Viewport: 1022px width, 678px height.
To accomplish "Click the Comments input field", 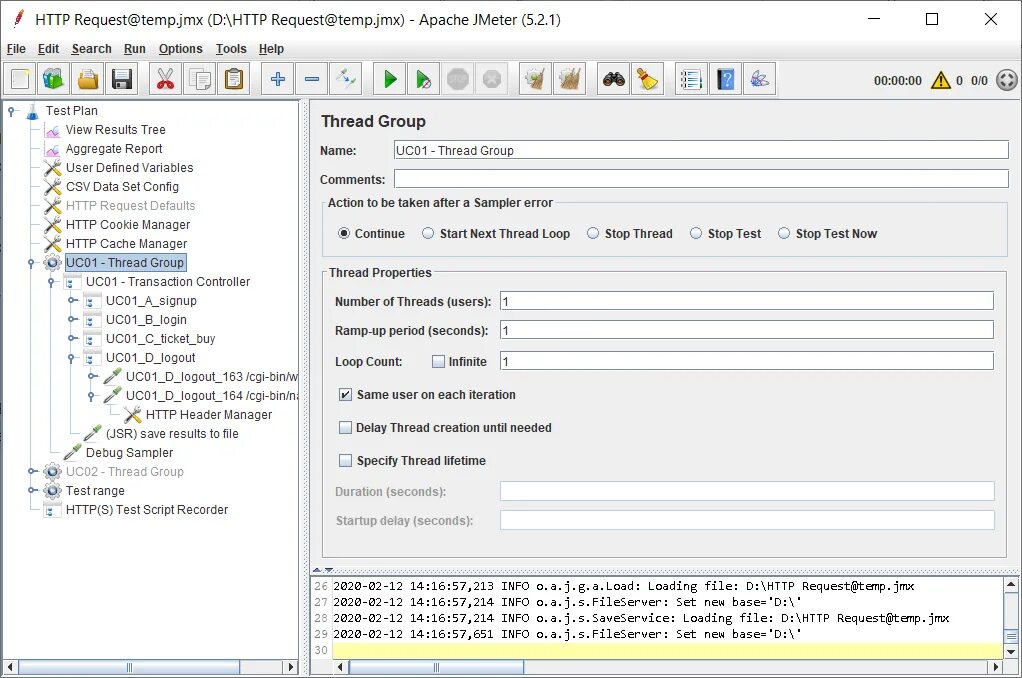I will click(701, 179).
